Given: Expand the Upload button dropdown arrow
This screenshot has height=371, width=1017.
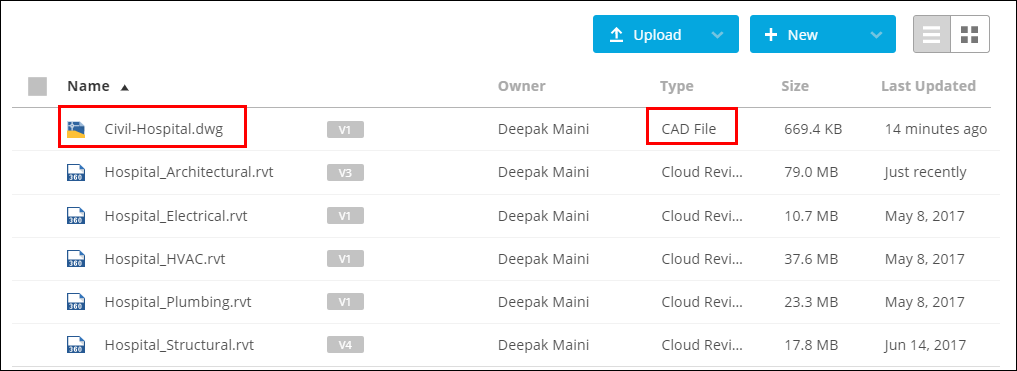Looking at the screenshot, I should (717, 35).
